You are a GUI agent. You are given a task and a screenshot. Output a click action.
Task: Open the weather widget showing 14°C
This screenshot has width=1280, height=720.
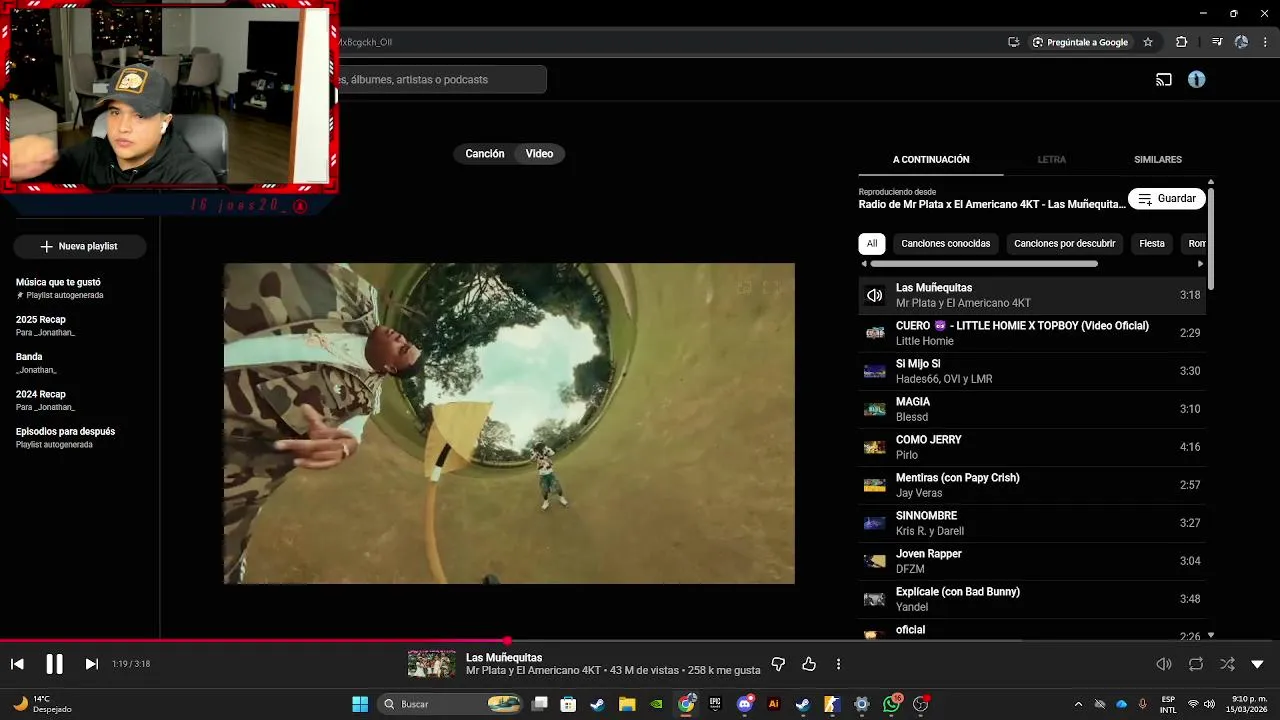coord(40,704)
